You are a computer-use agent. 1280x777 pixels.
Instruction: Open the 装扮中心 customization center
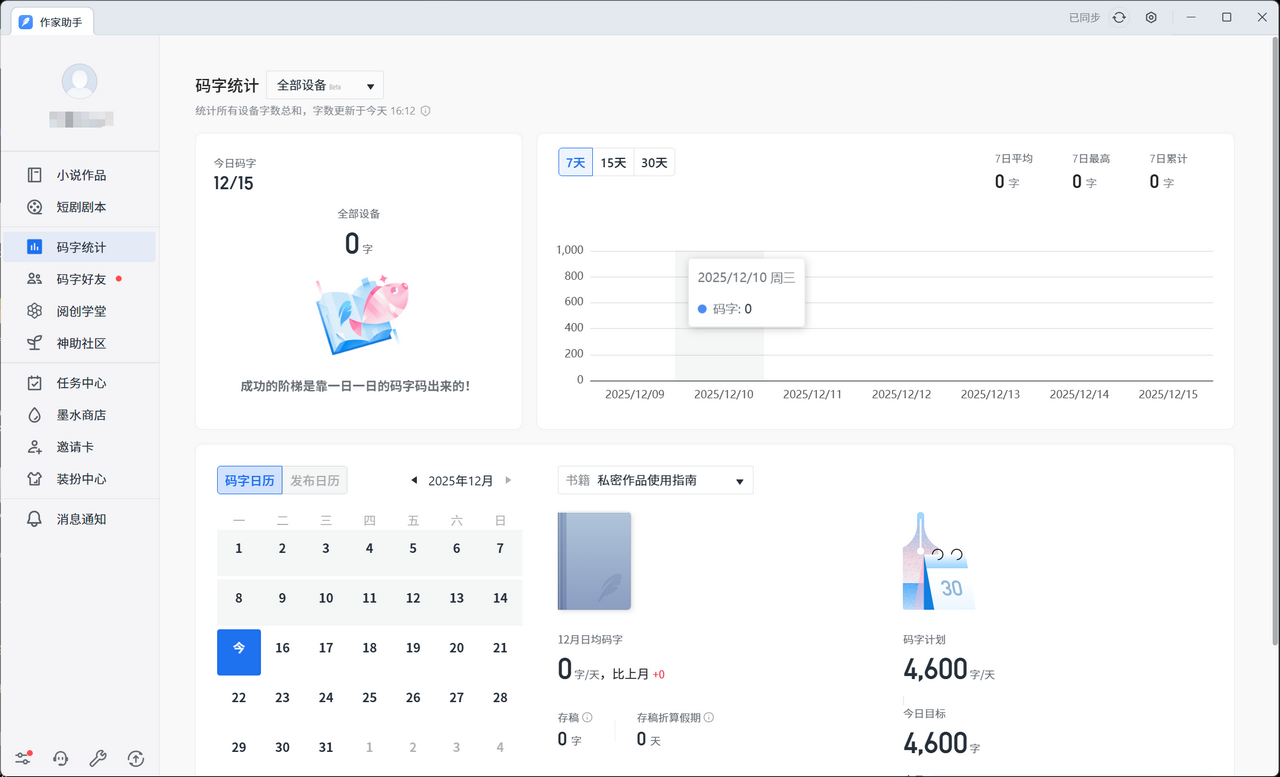[80, 478]
